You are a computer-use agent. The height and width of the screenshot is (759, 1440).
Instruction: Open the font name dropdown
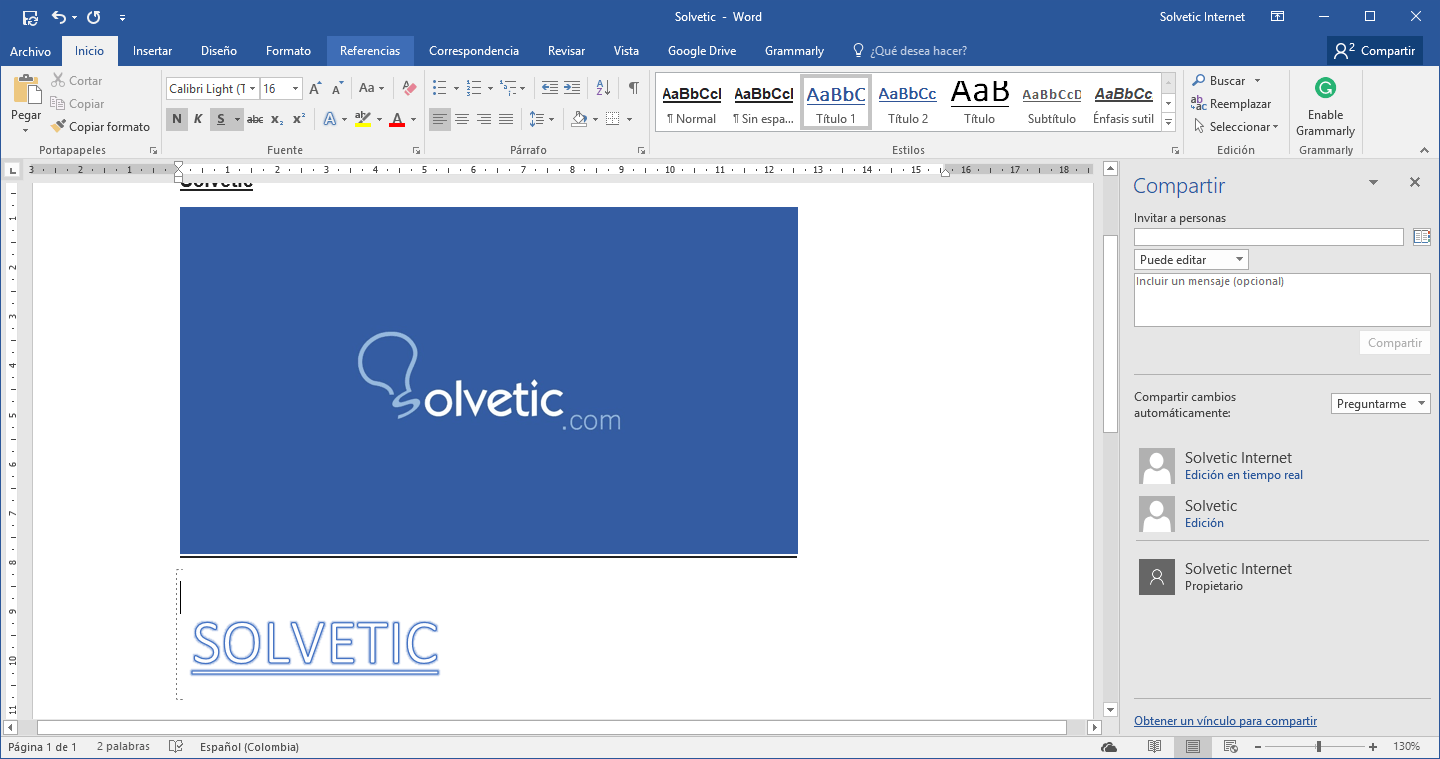coord(252,89)
